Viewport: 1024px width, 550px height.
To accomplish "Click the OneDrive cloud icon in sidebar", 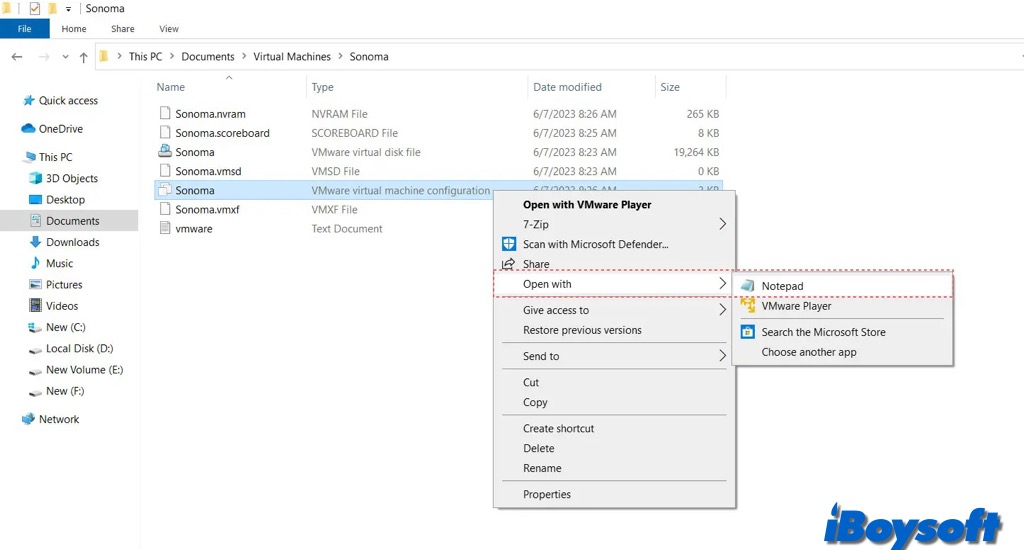I will (x=28, y=129).
